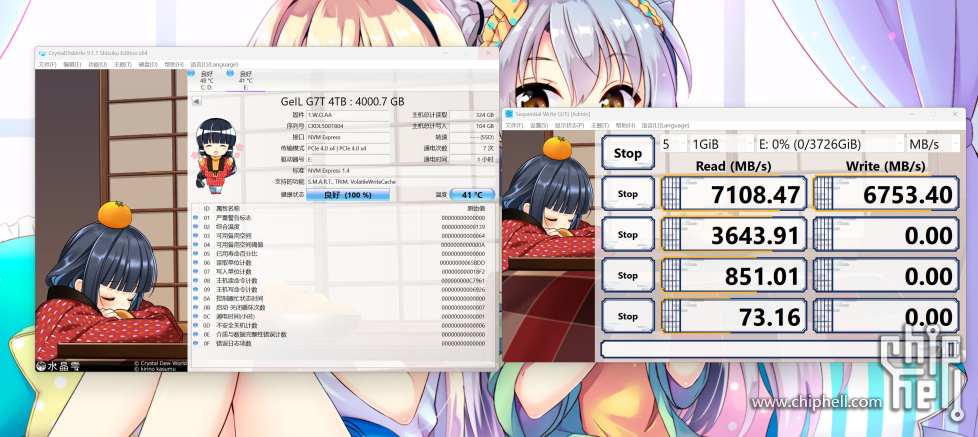Open test size dropdown showing 1GiB

pos(722,144)
